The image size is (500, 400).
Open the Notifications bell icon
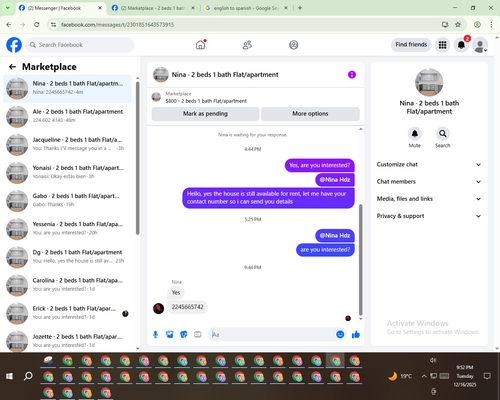click(x=461, y=45)
